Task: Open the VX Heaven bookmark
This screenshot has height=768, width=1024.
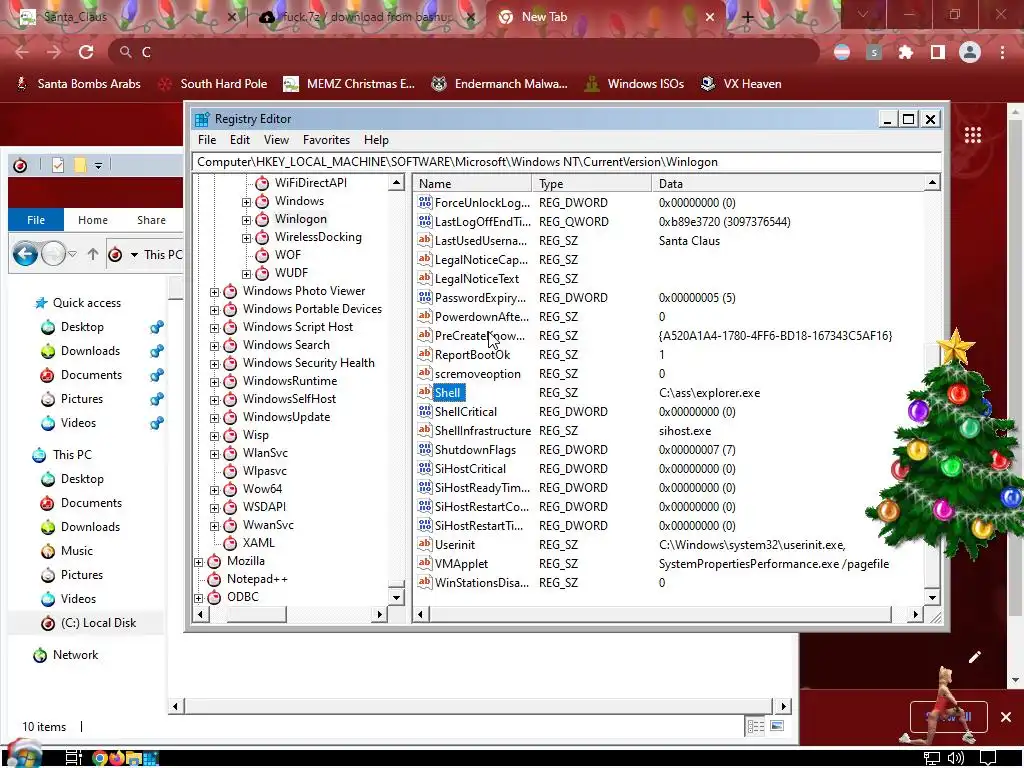Action: (x=741, y=84)
